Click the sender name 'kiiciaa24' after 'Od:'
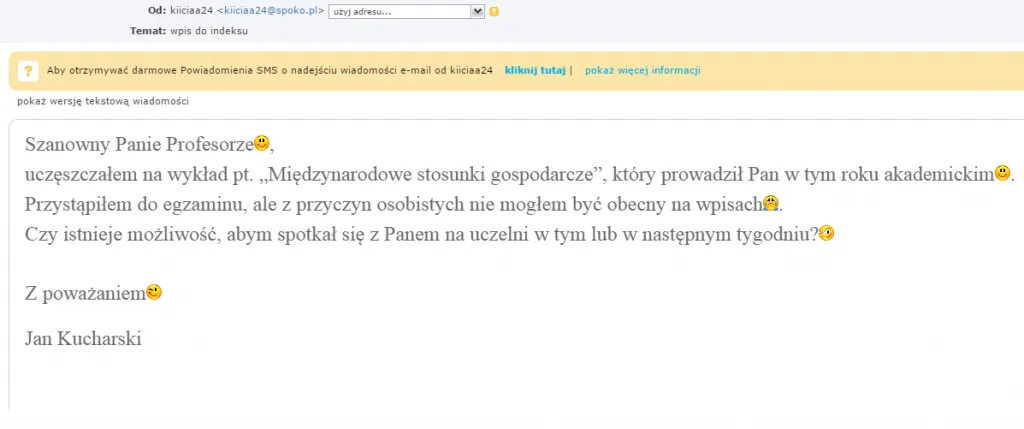 (191, 11)
